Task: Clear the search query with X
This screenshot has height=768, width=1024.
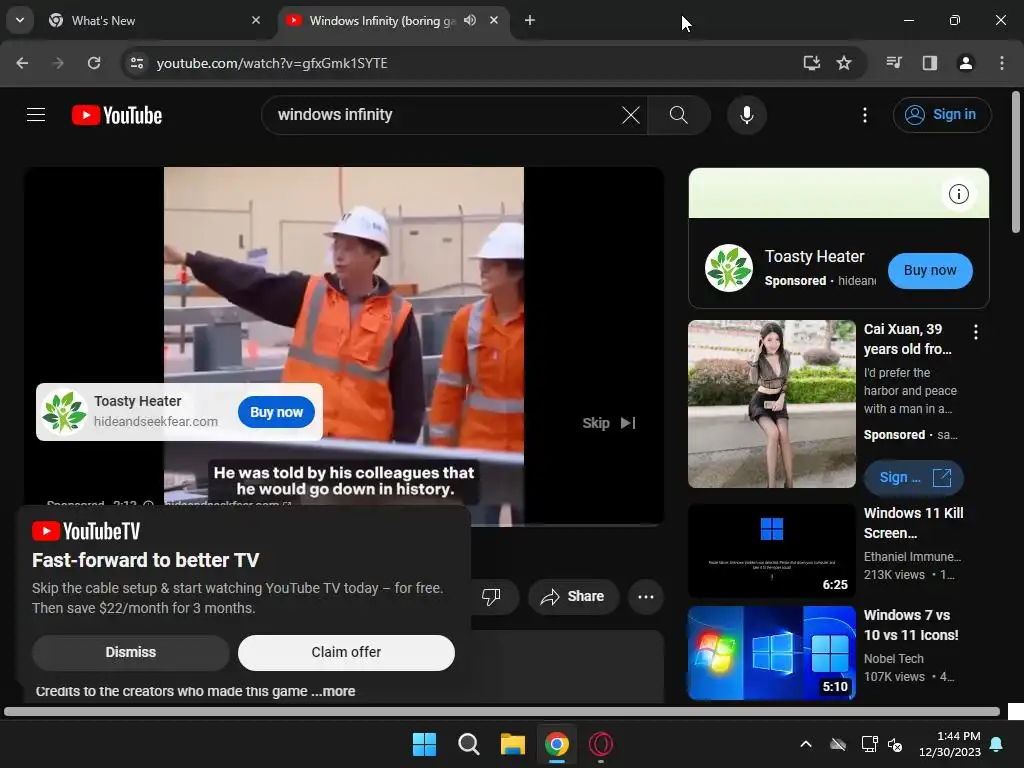Action: tap(631, 115)
